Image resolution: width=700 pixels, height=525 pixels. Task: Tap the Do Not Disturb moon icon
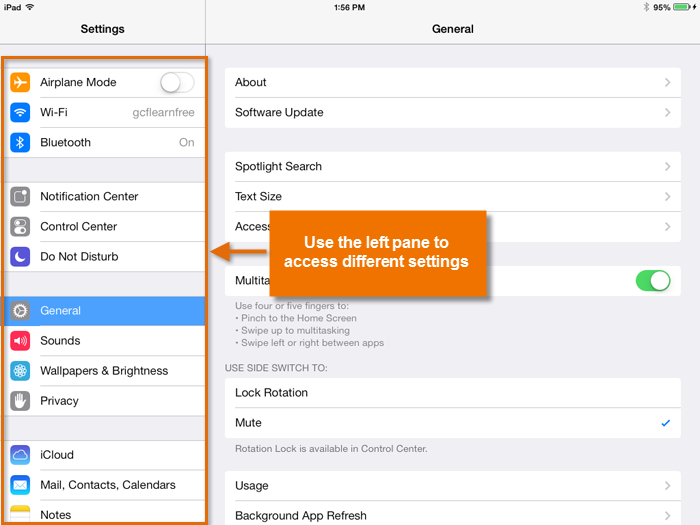(x=20, y=257)
